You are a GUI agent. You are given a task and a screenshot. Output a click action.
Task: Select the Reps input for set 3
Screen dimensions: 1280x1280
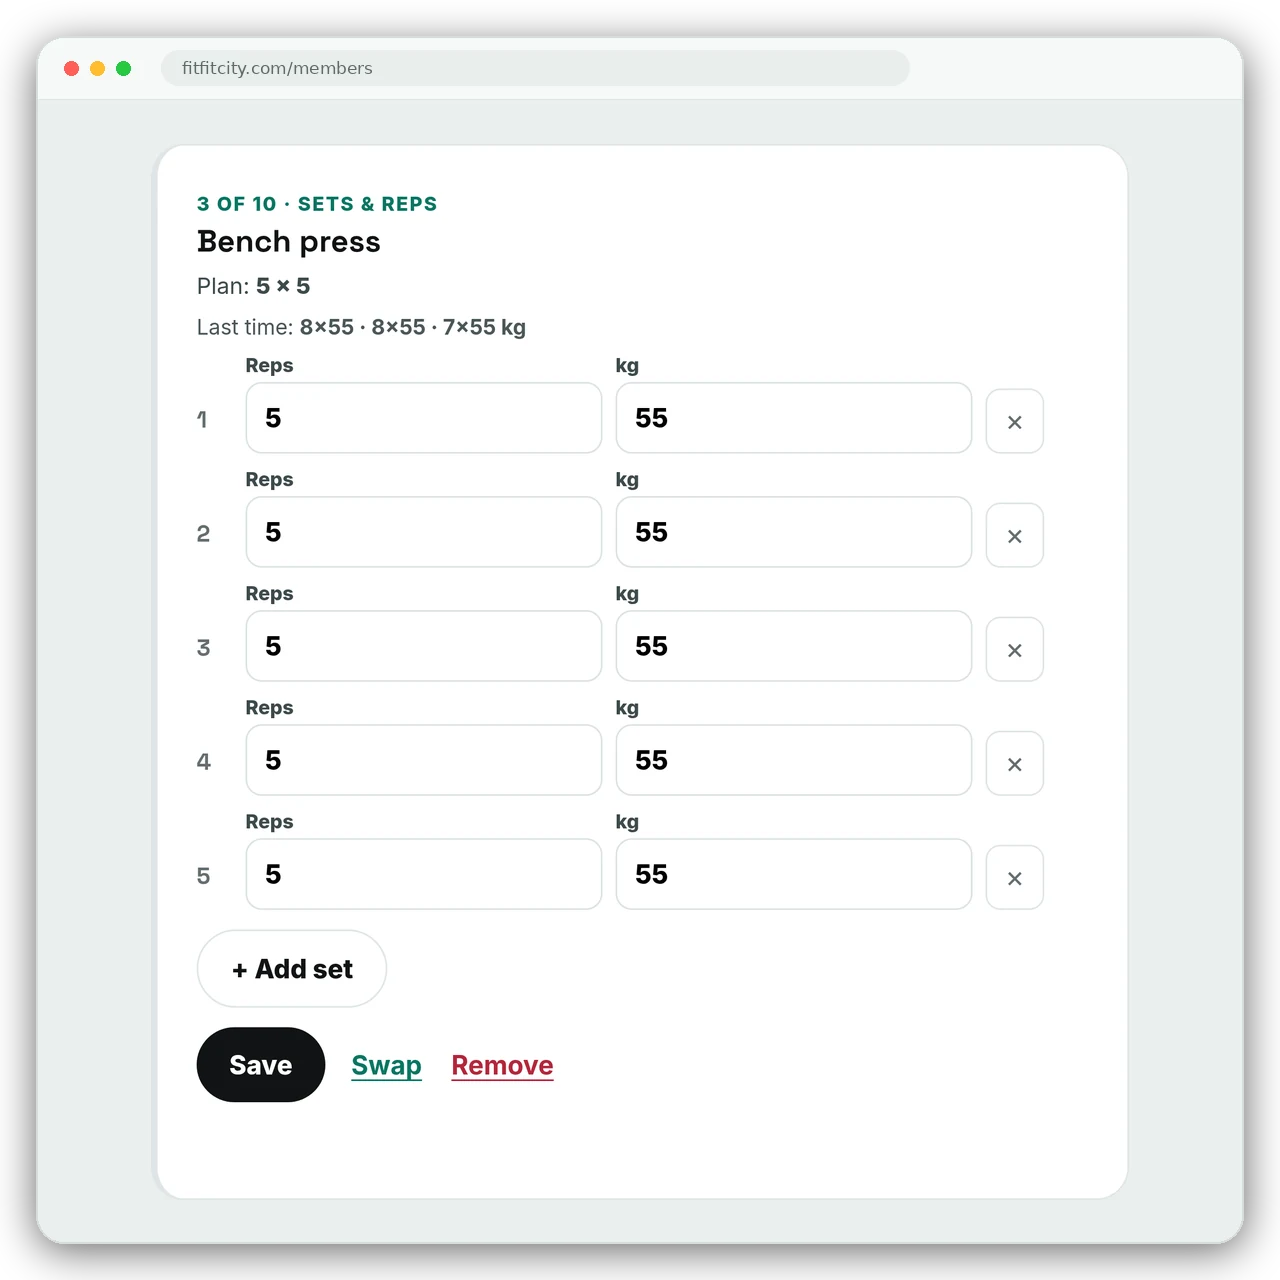424,646
